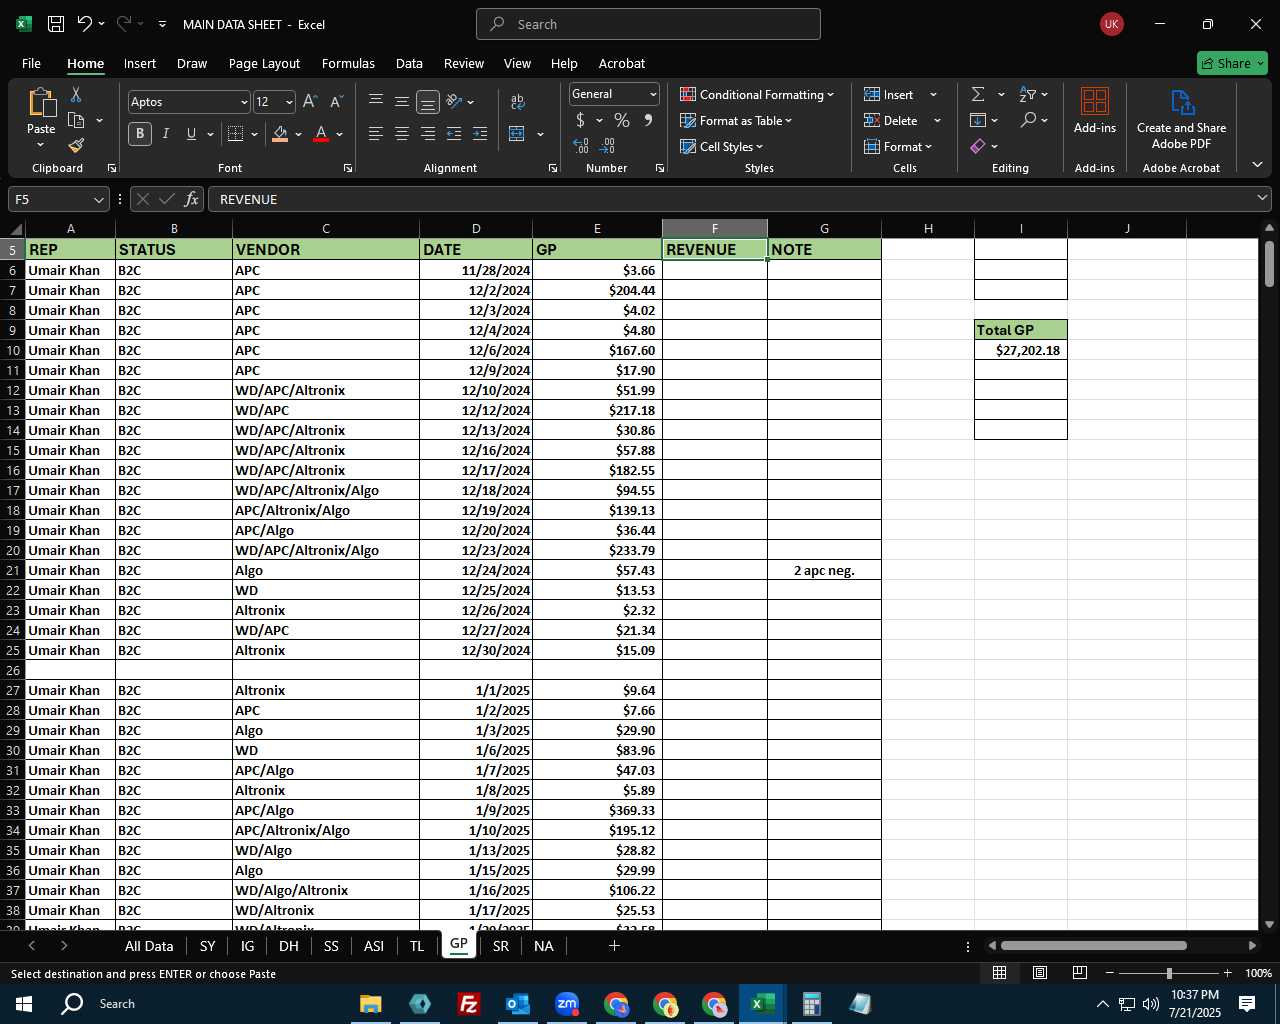This screenshot has height=1024, width=1280.
Task: Toggle Center alignment
Action: point(402,134)
